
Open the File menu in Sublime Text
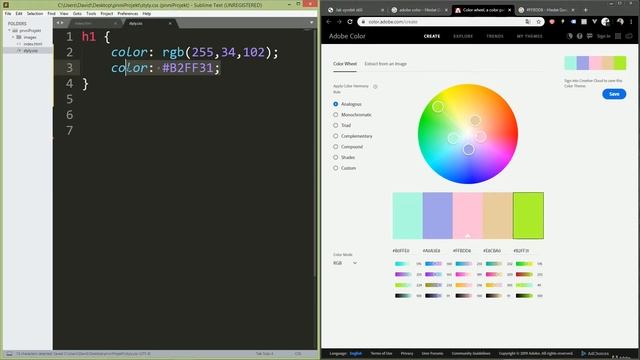pyautogui.click(x=8, y=13)
